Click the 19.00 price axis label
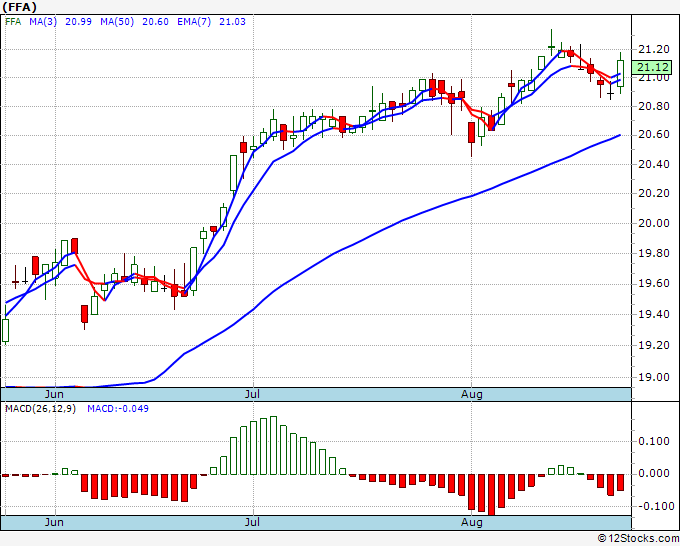Image resolution: width=680 pixels, height=546 pixels. pos(654,377)
